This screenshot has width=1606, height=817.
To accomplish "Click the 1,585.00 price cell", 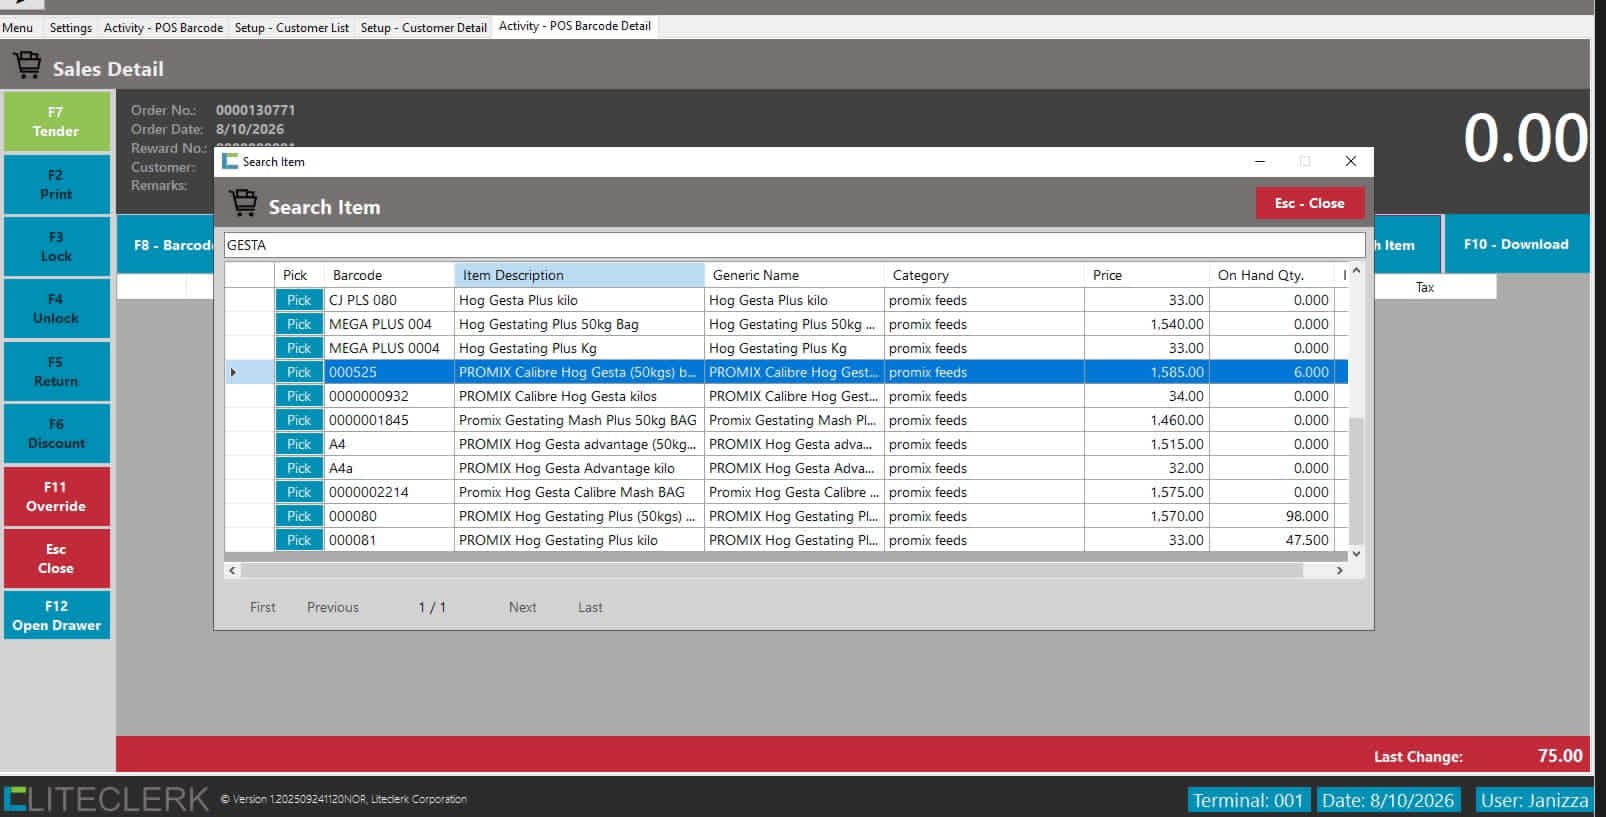I will point(1147,372).
